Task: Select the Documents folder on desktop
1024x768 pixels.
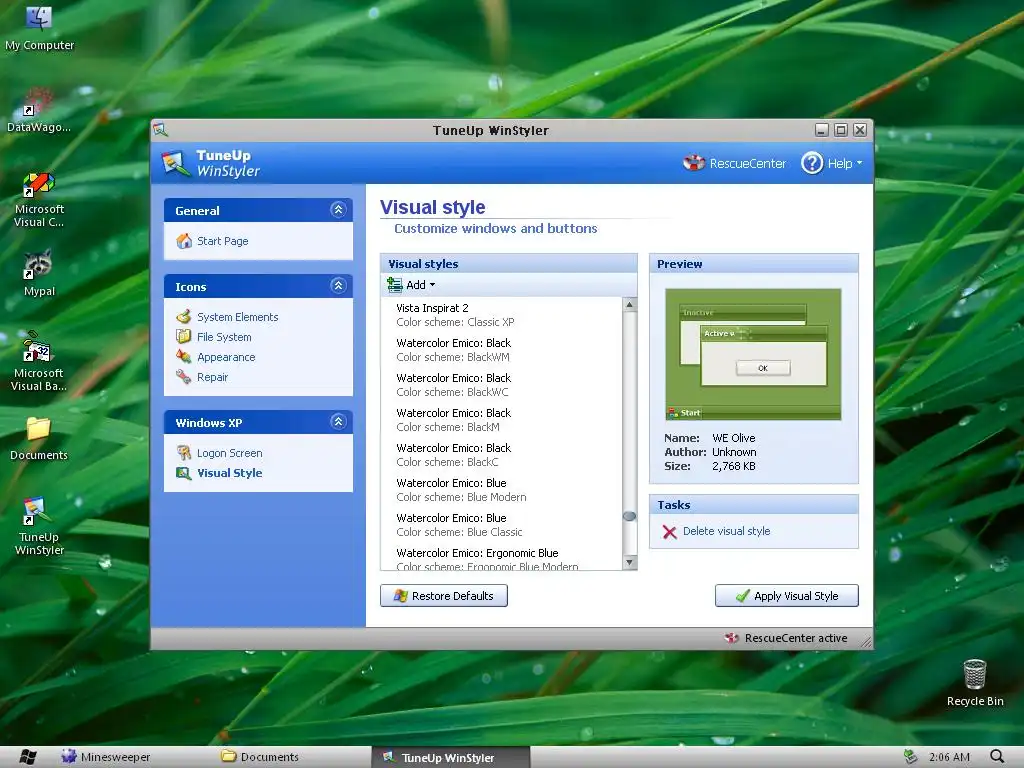Action: click(39, 438)
